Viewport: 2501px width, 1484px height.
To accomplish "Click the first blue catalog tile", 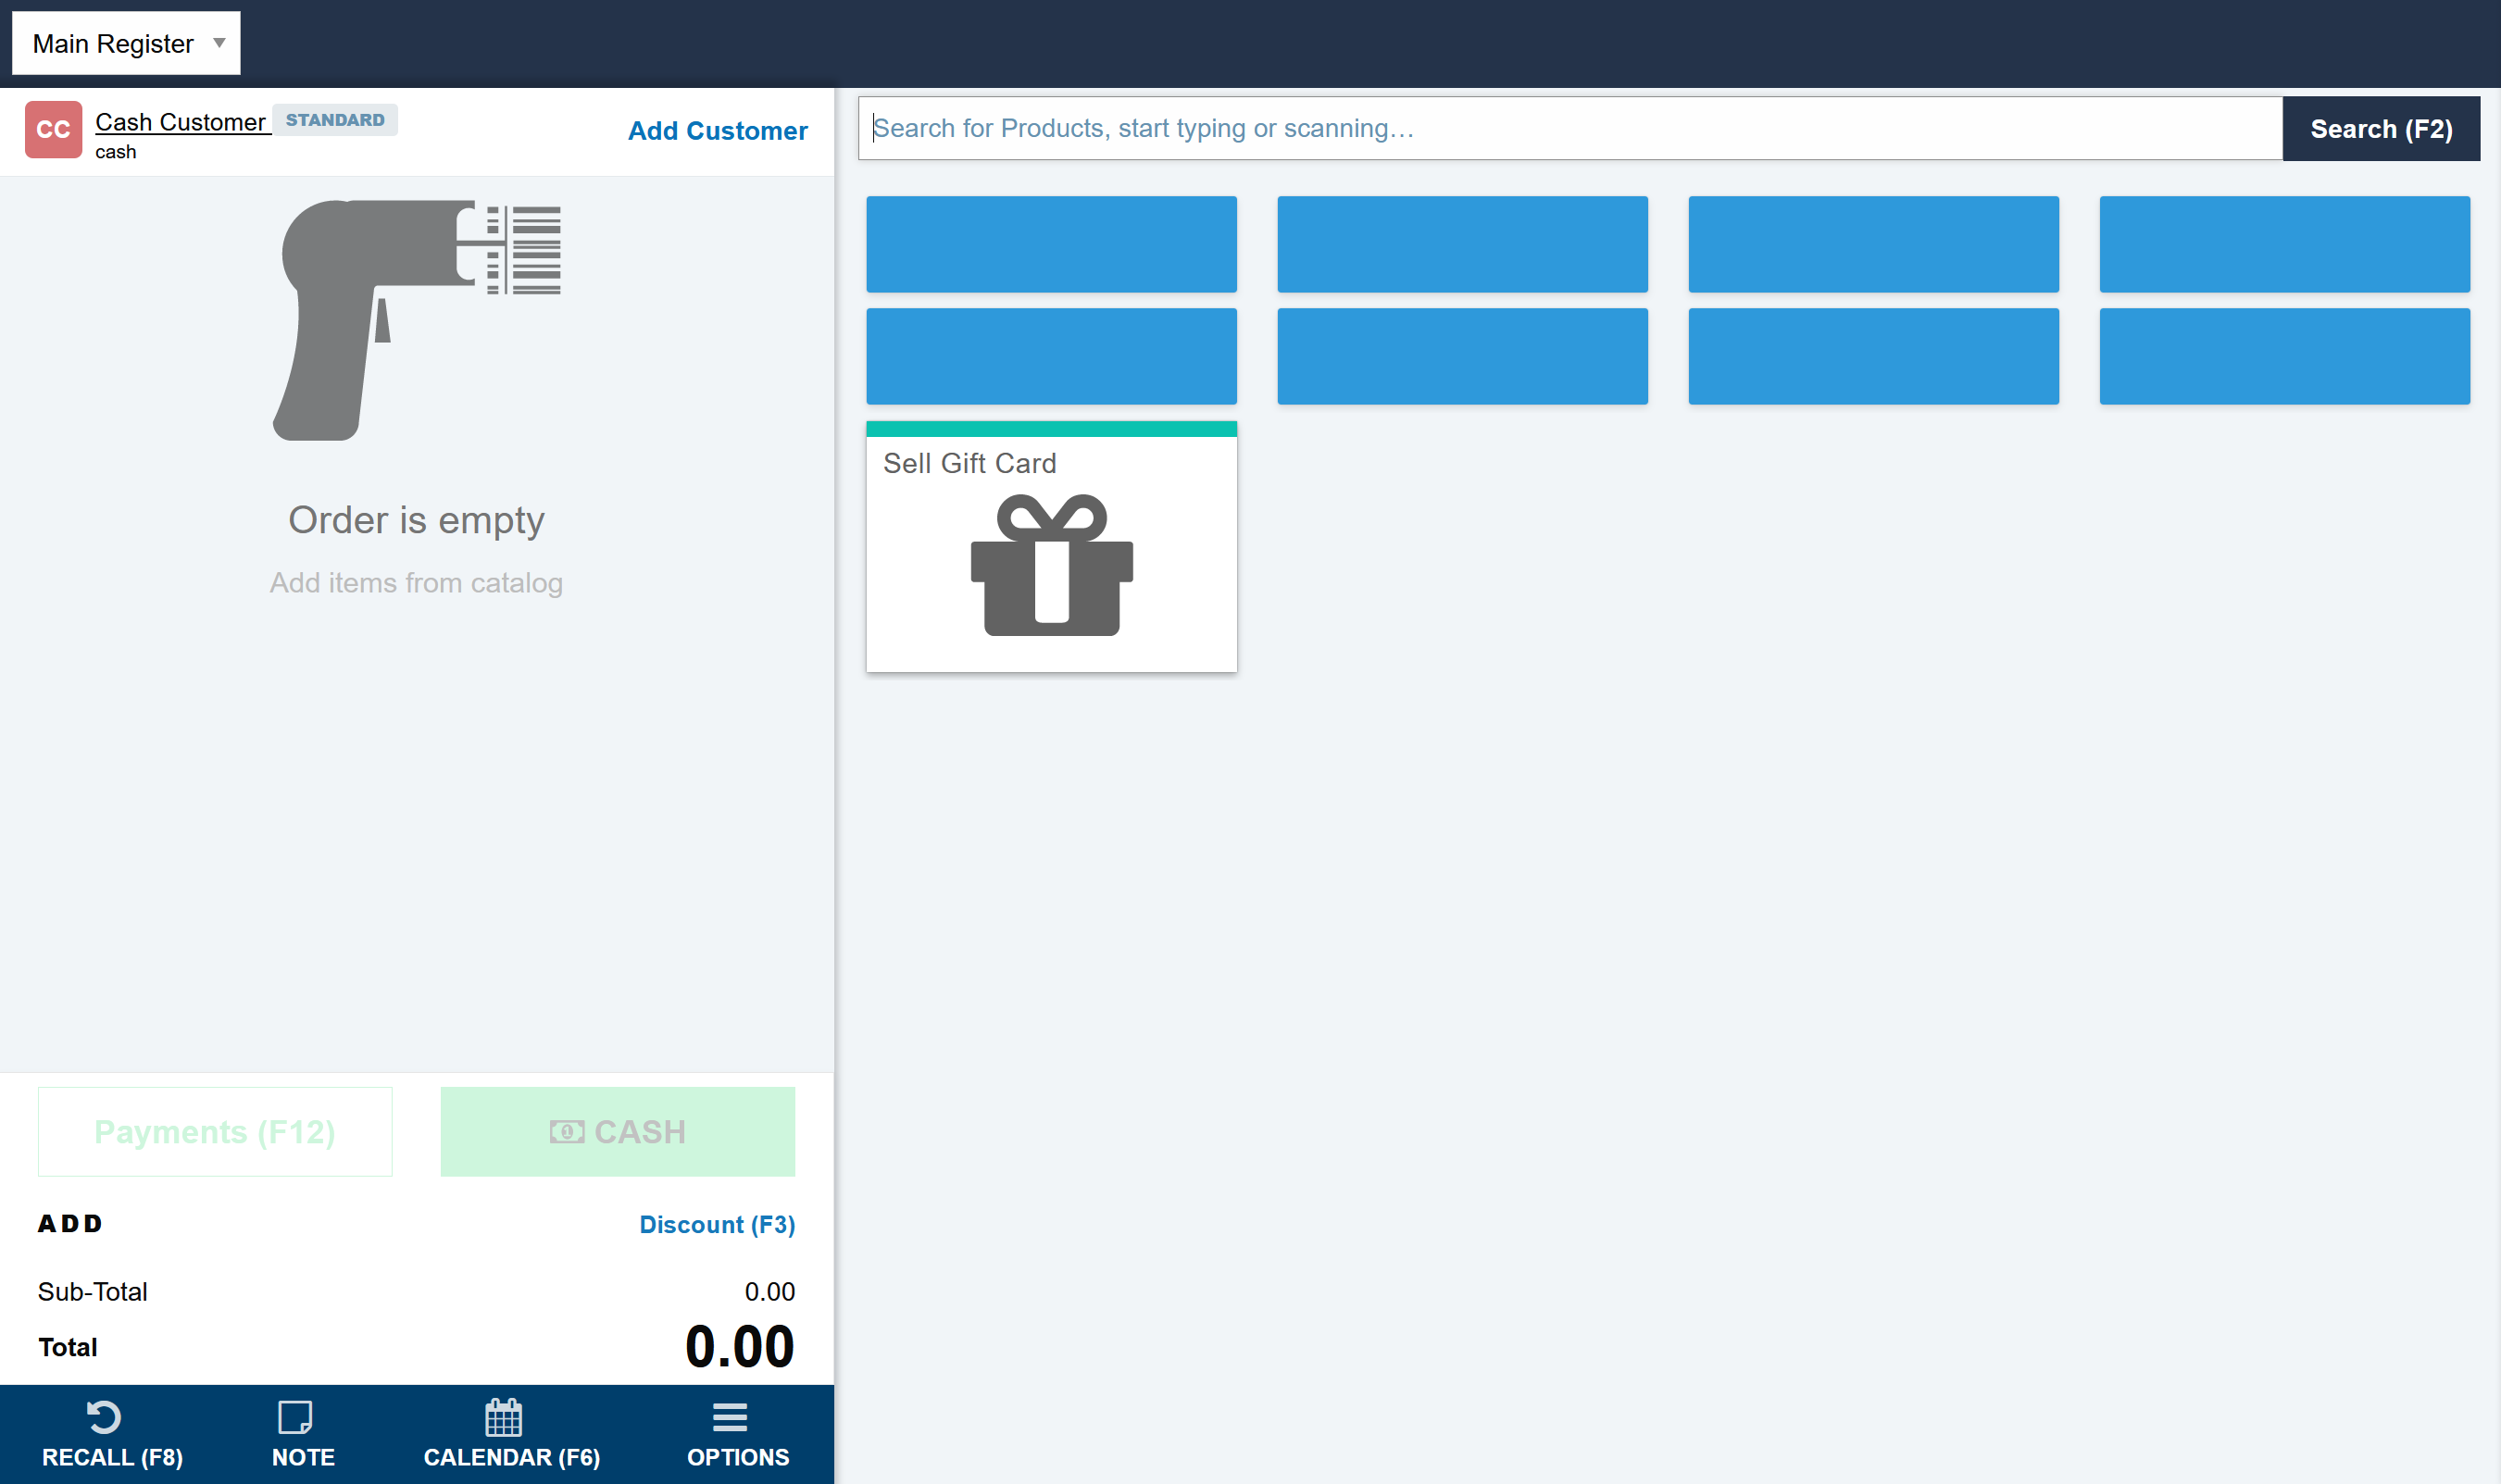I will coord(1051,245).
